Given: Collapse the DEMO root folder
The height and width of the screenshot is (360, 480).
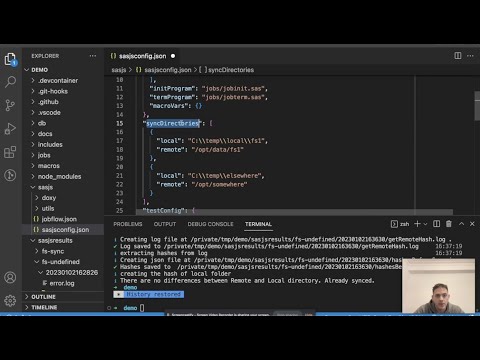Looking at the screenshot, I should click(x=40, y=70).
